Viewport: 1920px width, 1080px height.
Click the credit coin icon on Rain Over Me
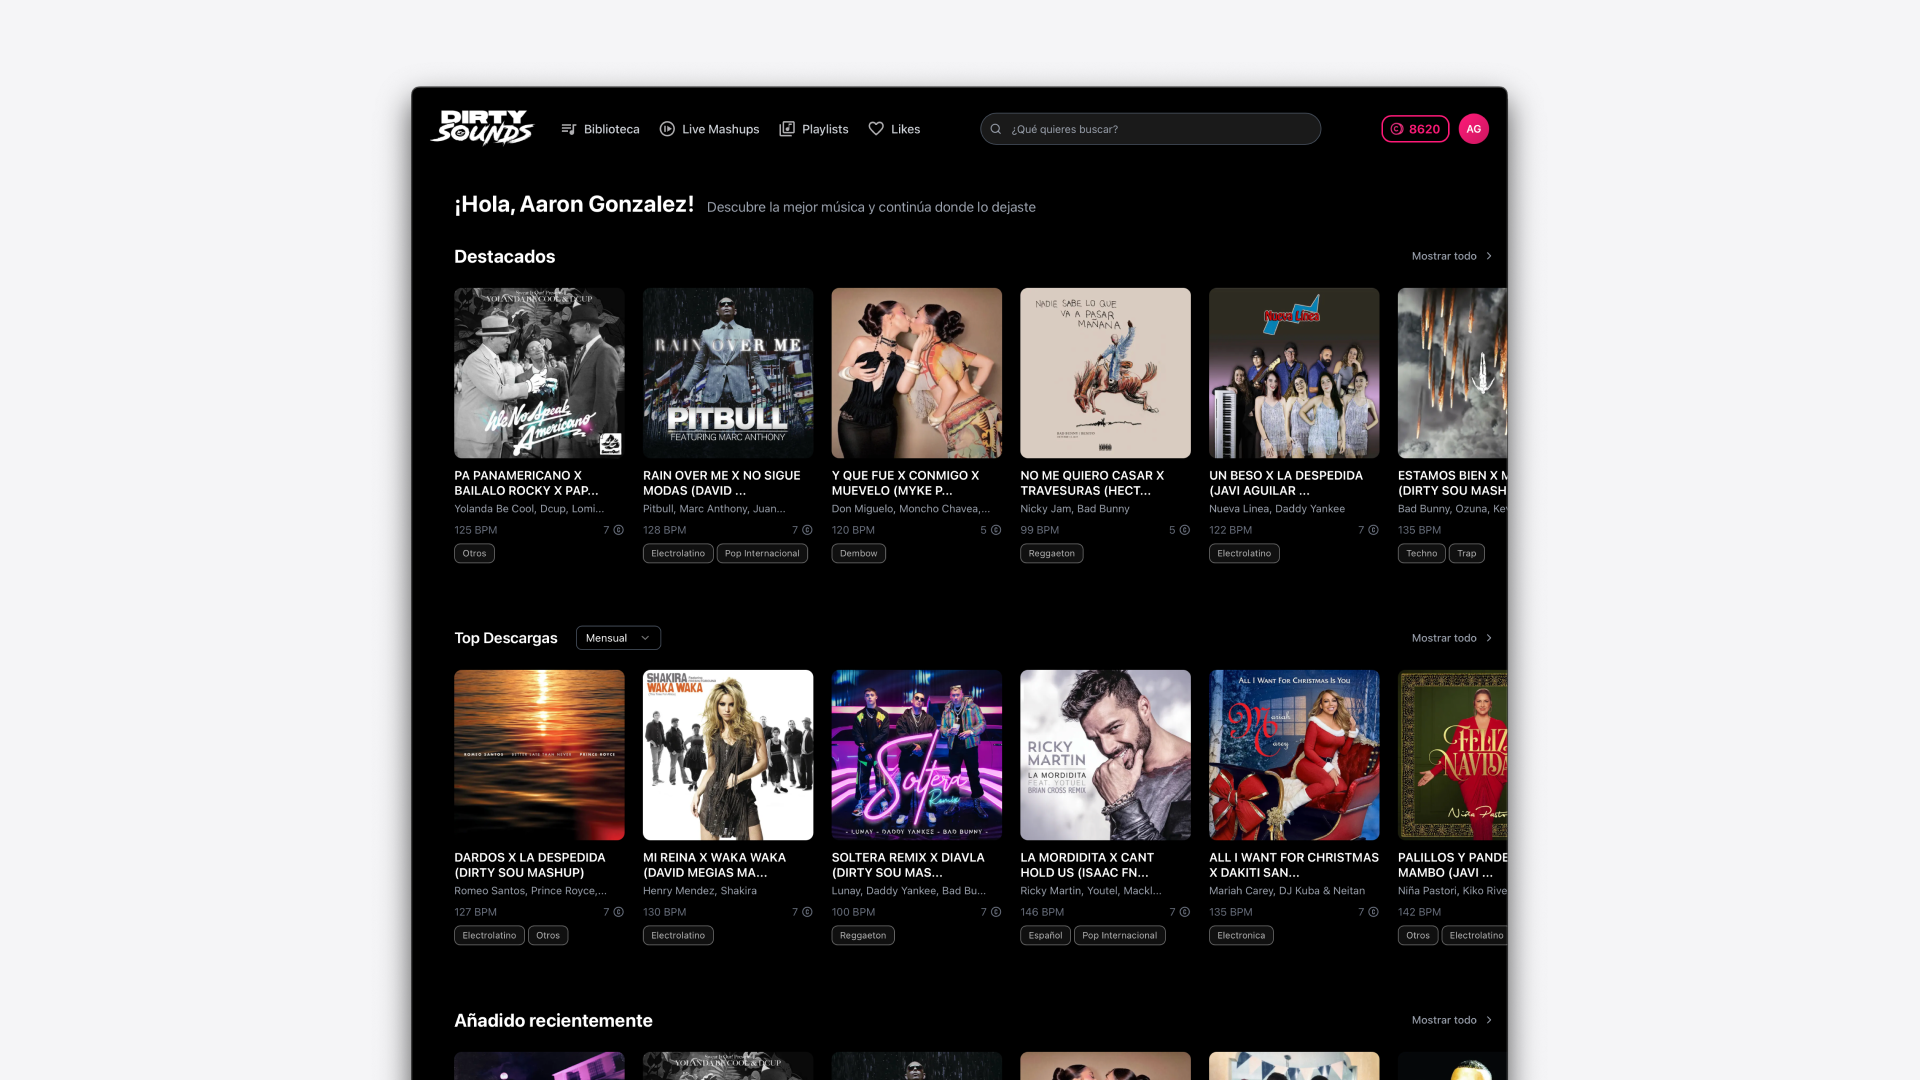coord(807,530)
